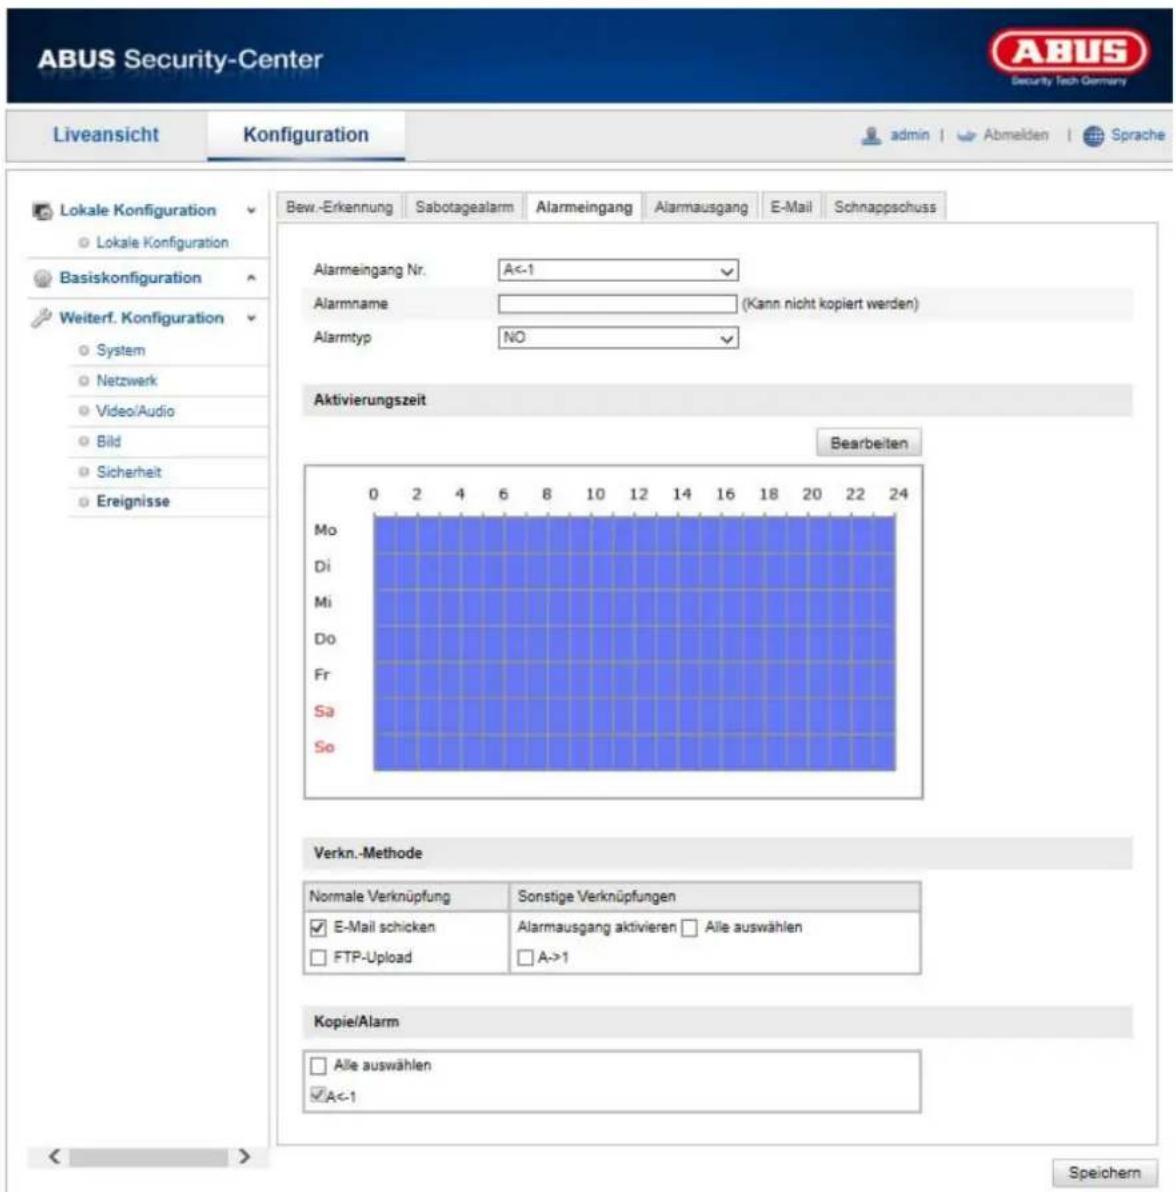This screenshot has width=1176, height=1192.
Task: Open the E-Mail tab
Action: point(791,207)
